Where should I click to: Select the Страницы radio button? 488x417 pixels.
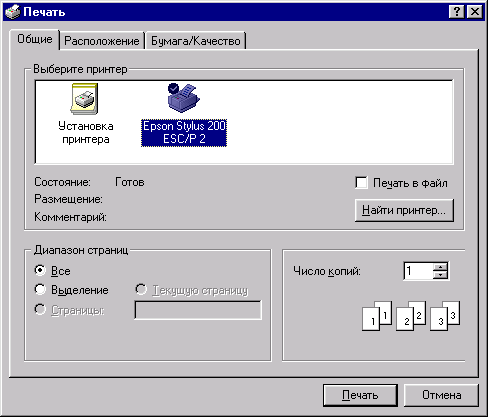click(40, 309)
